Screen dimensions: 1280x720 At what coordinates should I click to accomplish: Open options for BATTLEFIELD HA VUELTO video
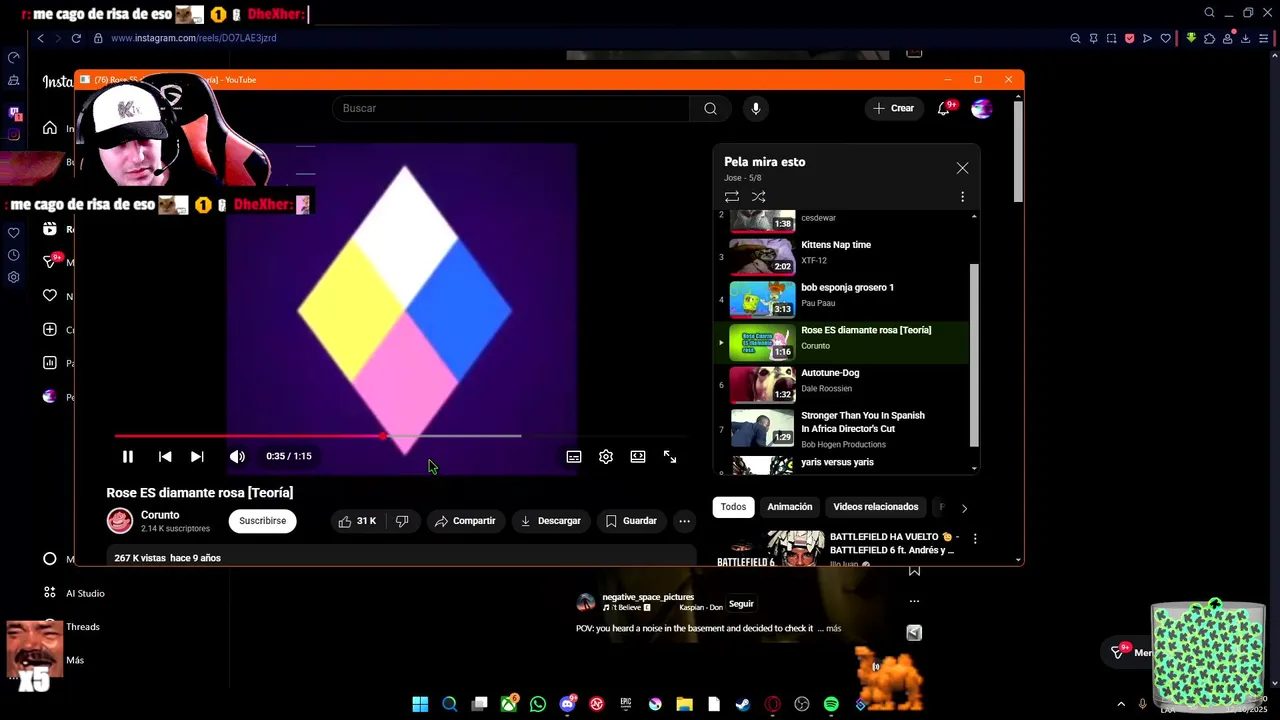pos(975,538)
